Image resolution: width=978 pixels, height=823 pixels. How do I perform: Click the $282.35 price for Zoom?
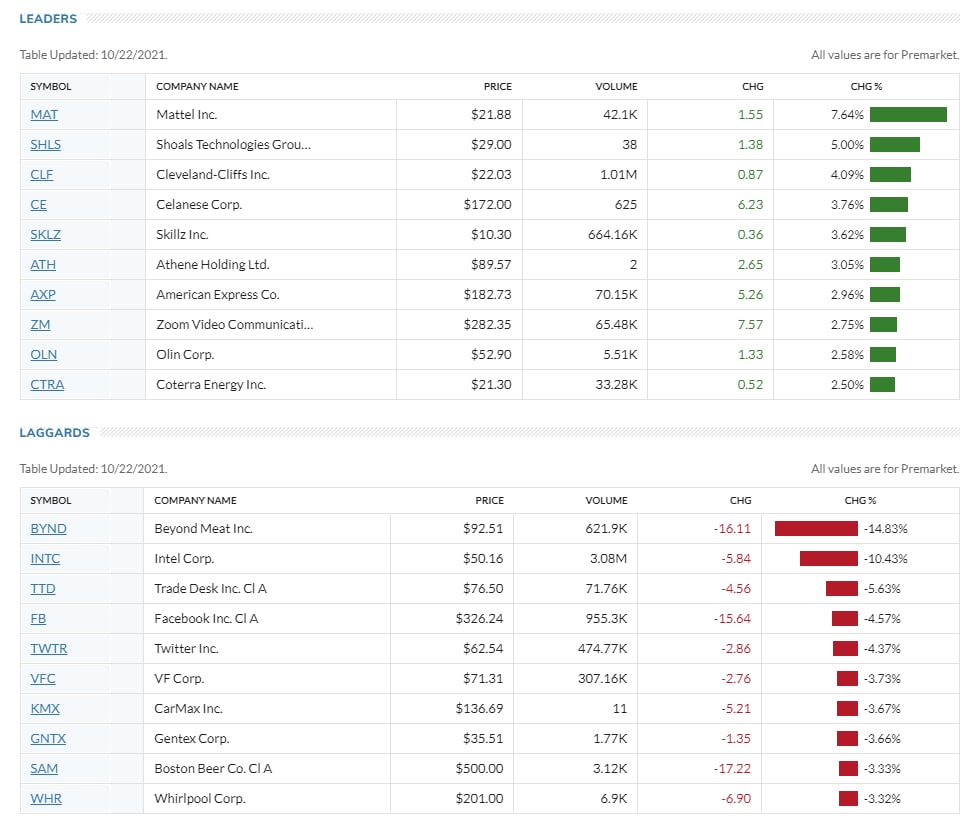[x=487, y=324]
